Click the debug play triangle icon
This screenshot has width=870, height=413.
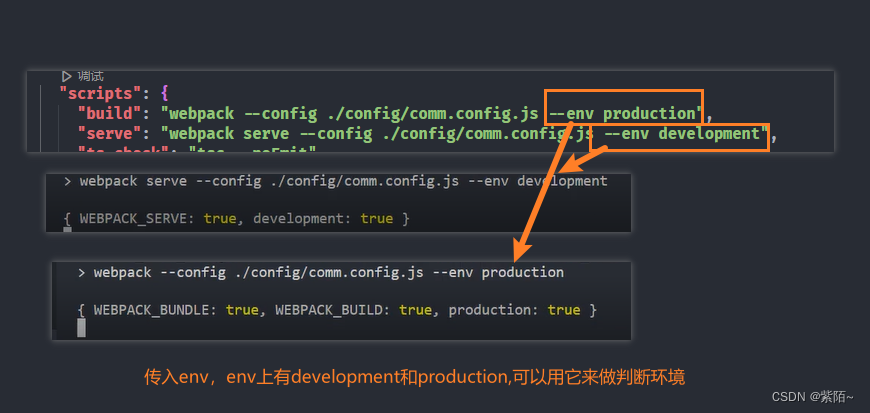pos(67,76)
